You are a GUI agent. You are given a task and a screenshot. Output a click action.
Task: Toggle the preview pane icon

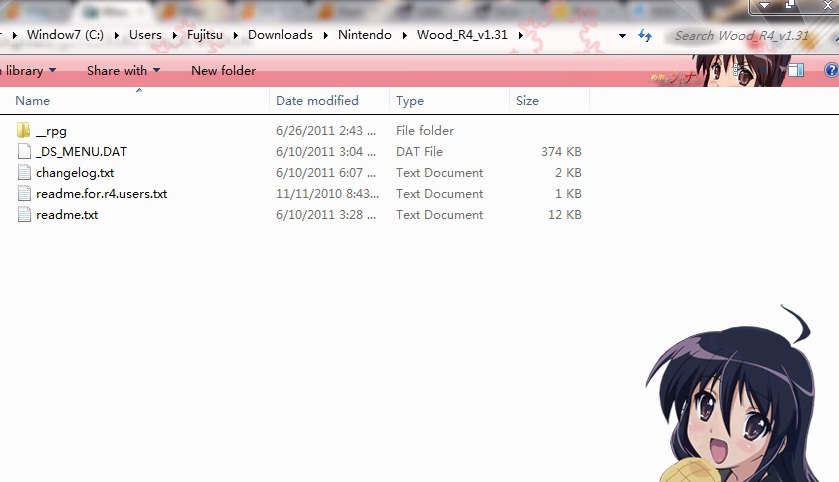point(796,70)
